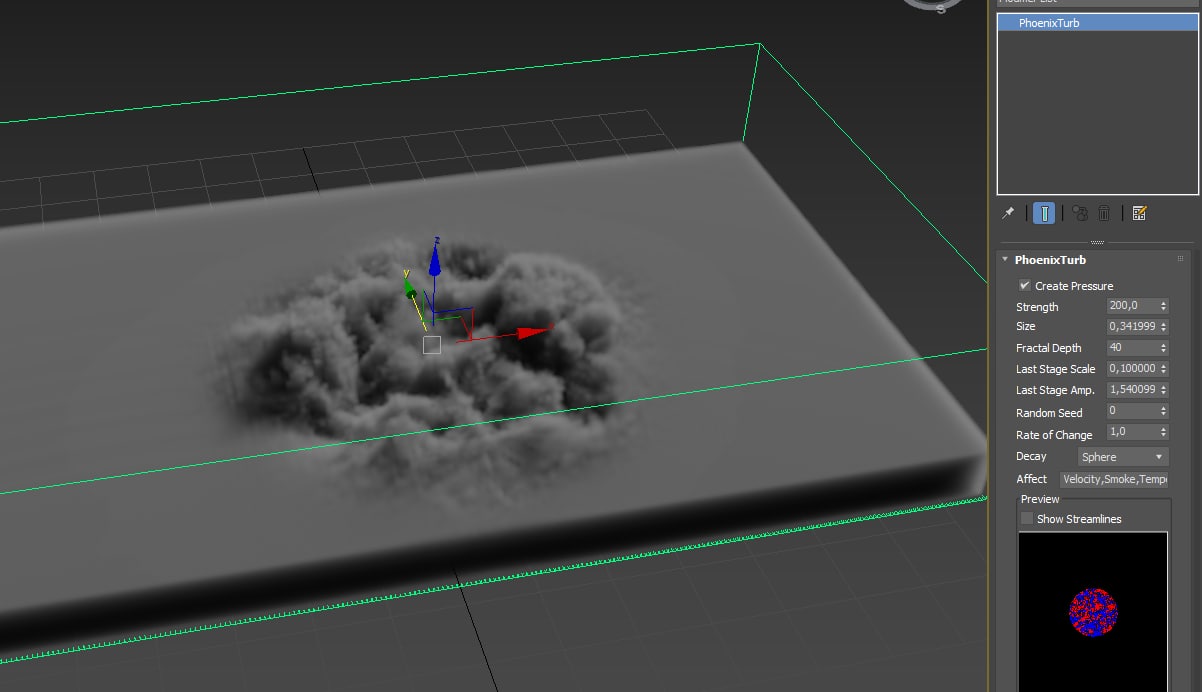Click the Last Stage Amp. spinner

pyautogui.click(x=1164, y=390)
